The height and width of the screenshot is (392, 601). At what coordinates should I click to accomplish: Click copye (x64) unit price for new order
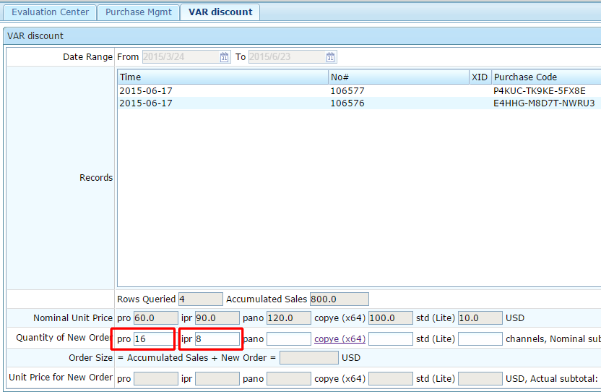pyautogui.click(x=391, y=379)
